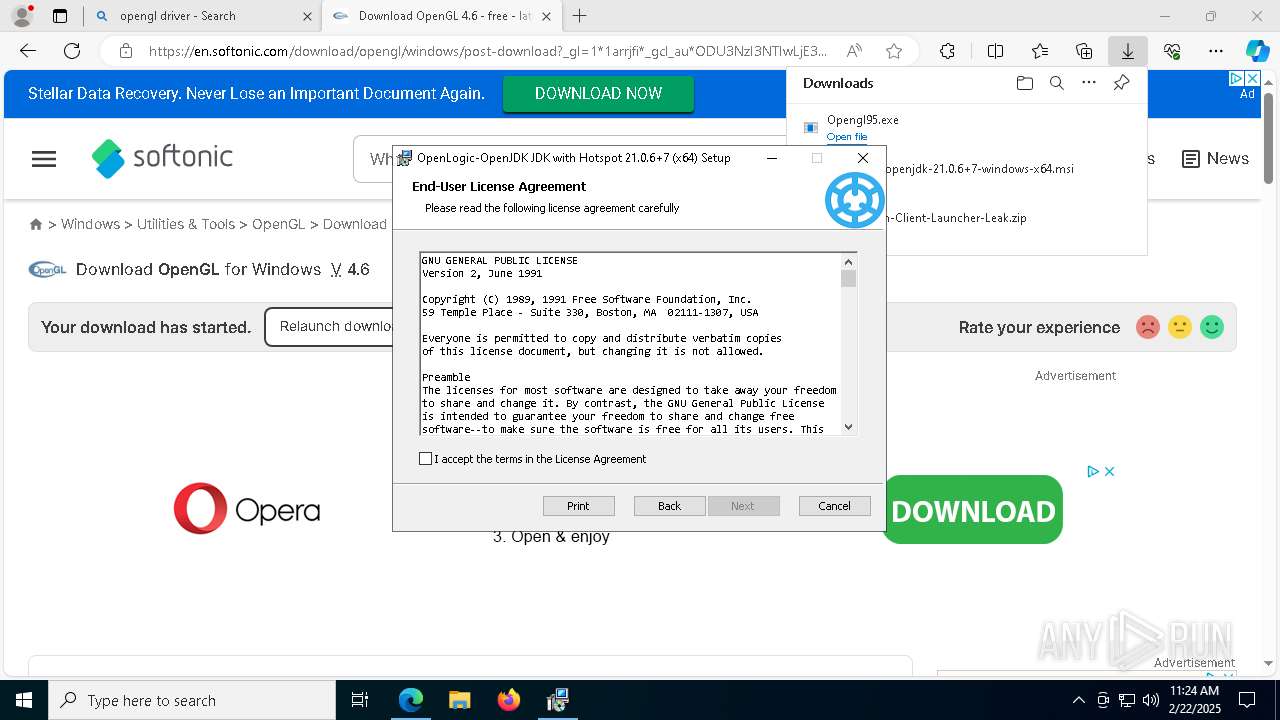Click Windows in the breadcrumb

coord(90,224)
